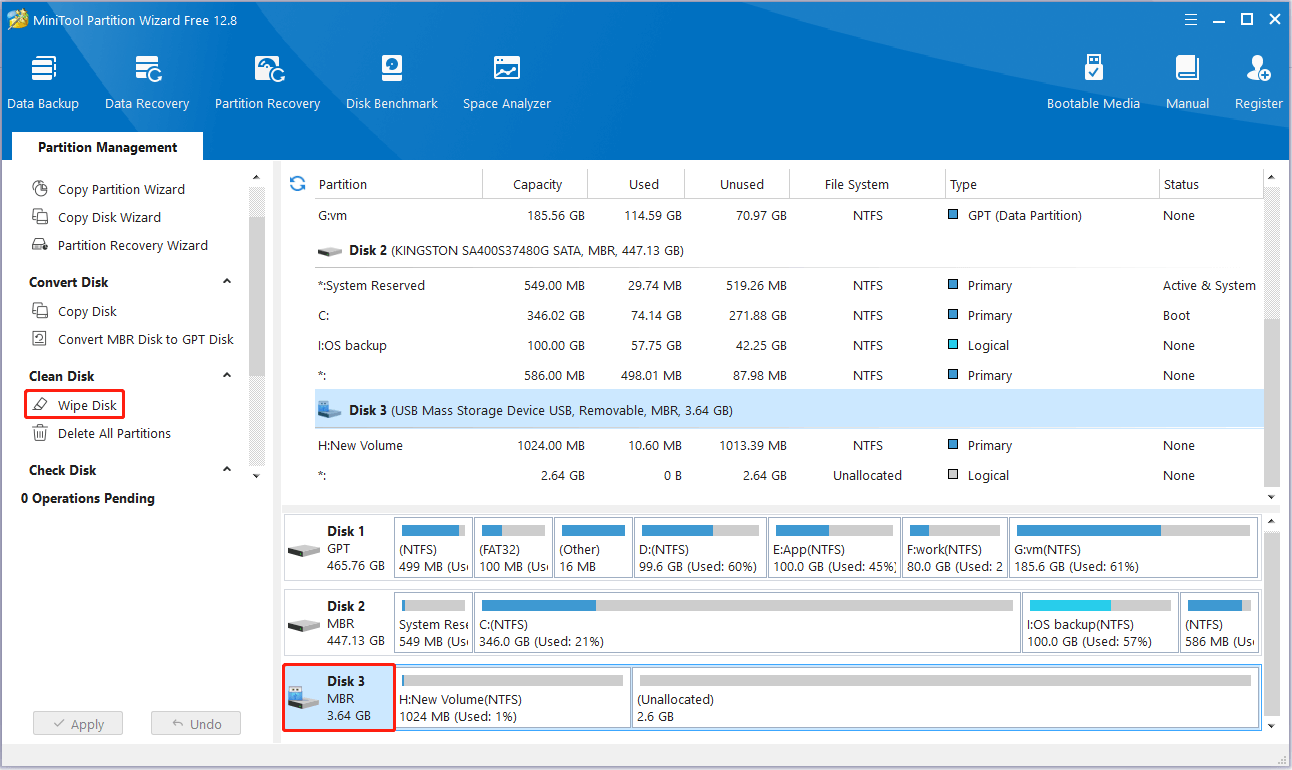Refresh the partition list with the reload icon
Image resolution: width=1292 pixels, height=770 pixels.
297,184
